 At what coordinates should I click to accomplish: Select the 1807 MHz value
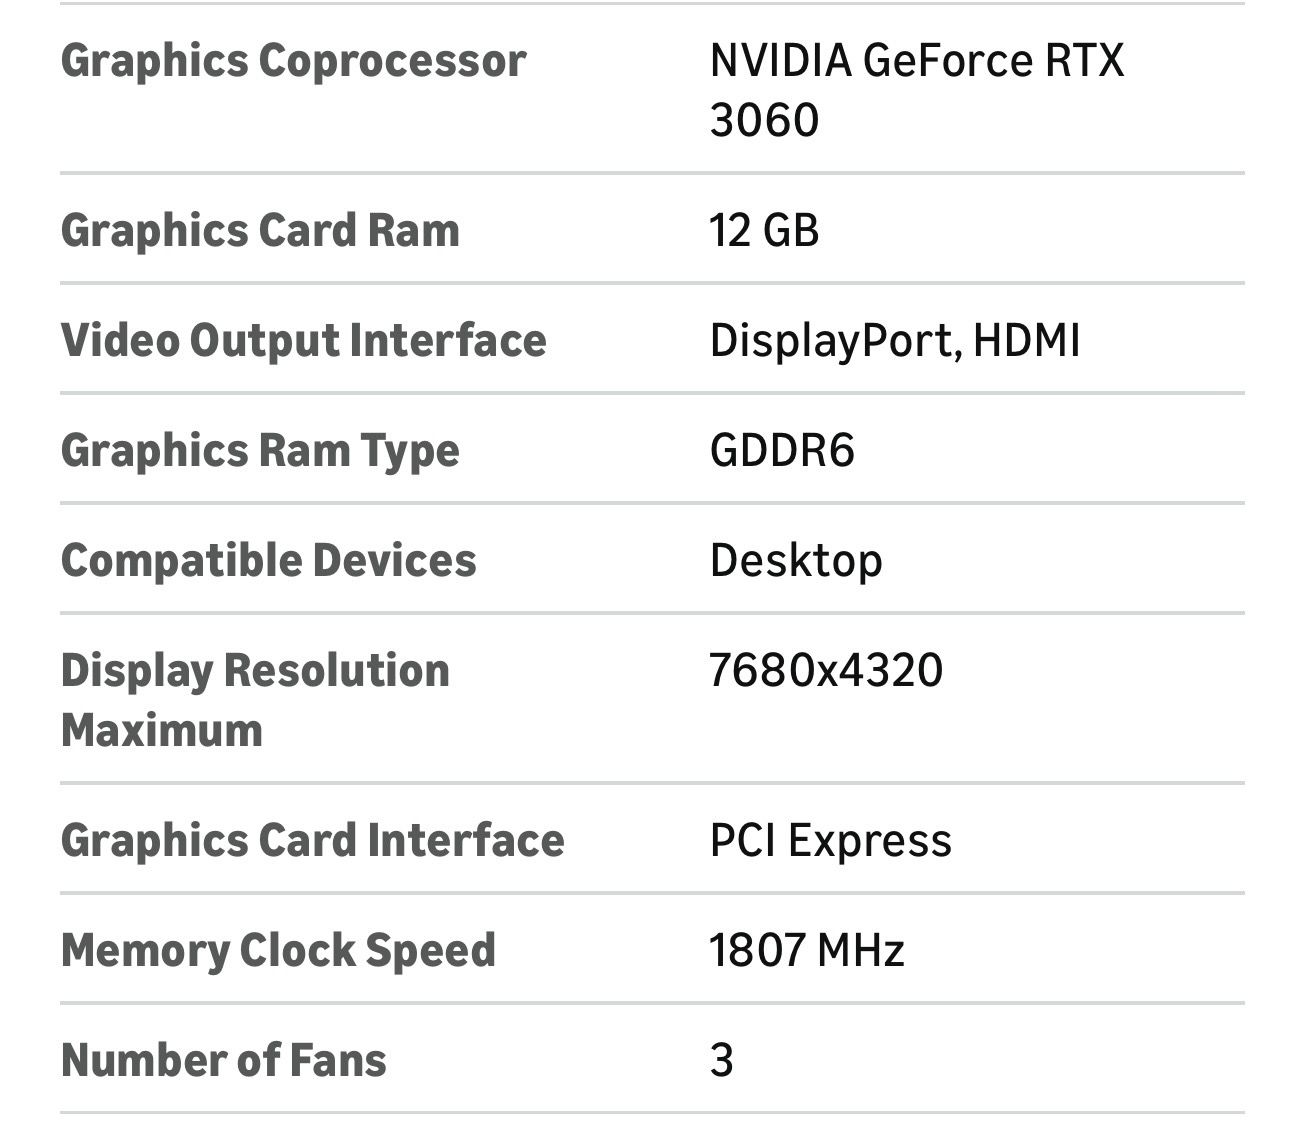click(806, 951)
